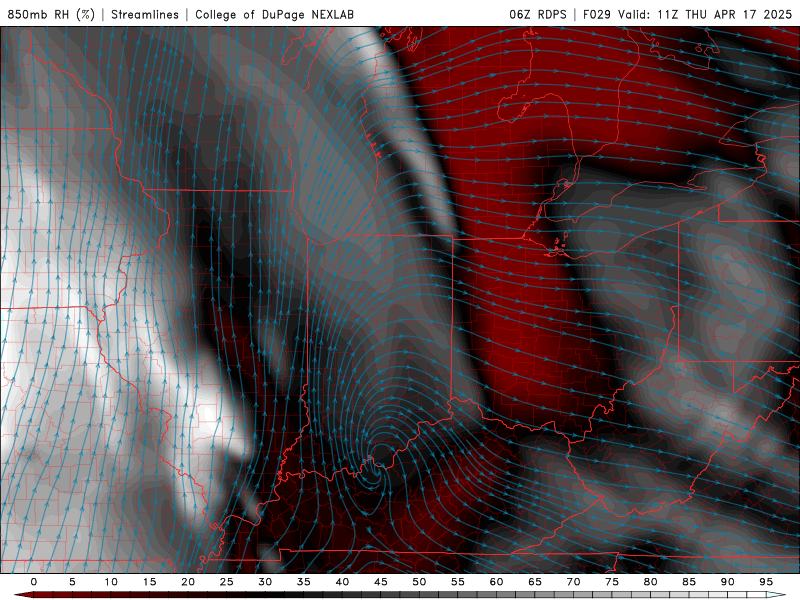
Task: Select the 'F029' forecast hour text
Action: tap(597, 14)
